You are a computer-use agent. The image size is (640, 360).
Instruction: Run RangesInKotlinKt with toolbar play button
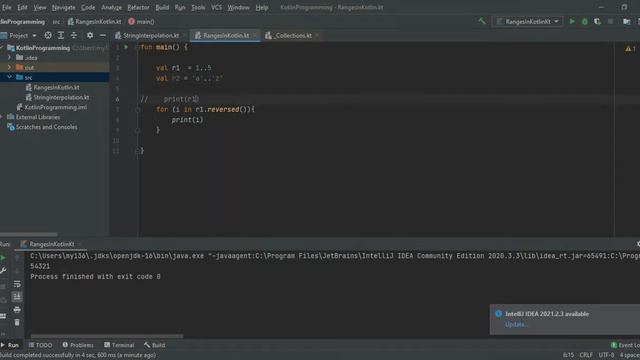pyautogui.click(x=572, y=21)
